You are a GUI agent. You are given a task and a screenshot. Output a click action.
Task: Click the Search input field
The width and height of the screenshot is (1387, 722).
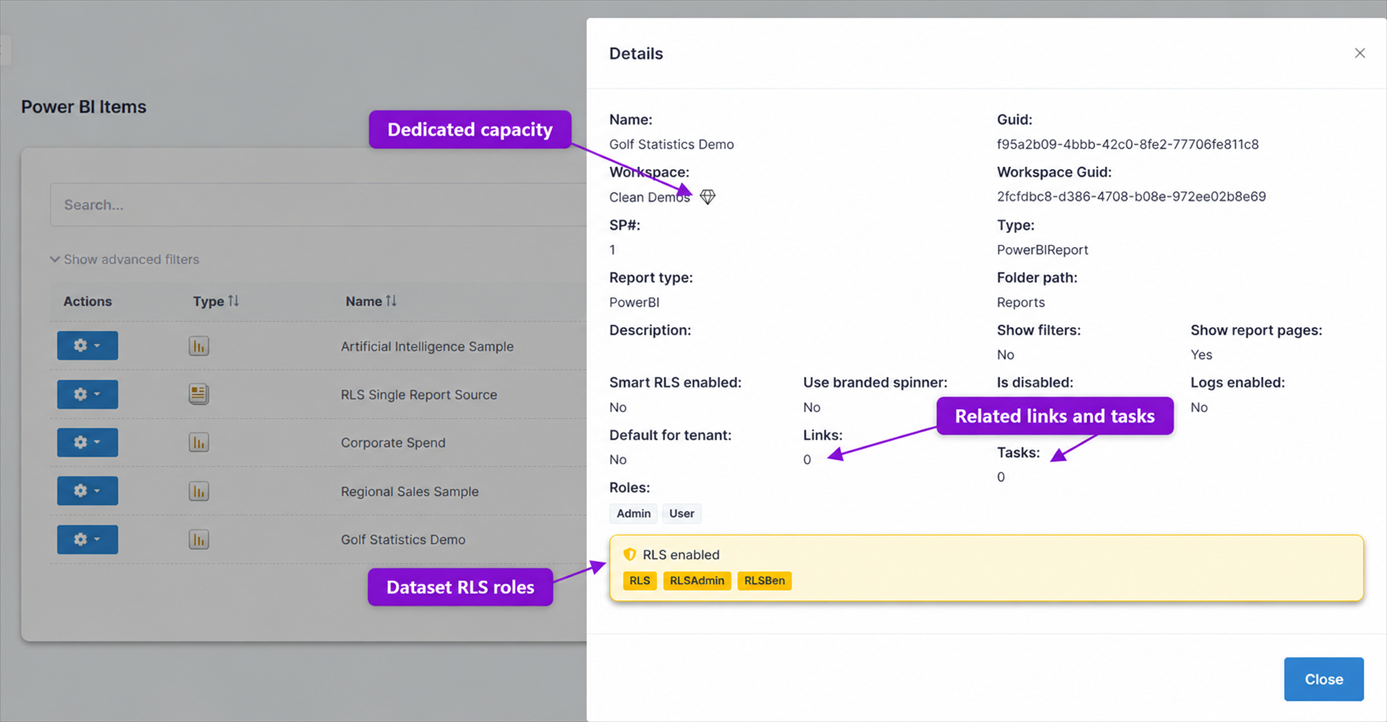click(318, 205)
